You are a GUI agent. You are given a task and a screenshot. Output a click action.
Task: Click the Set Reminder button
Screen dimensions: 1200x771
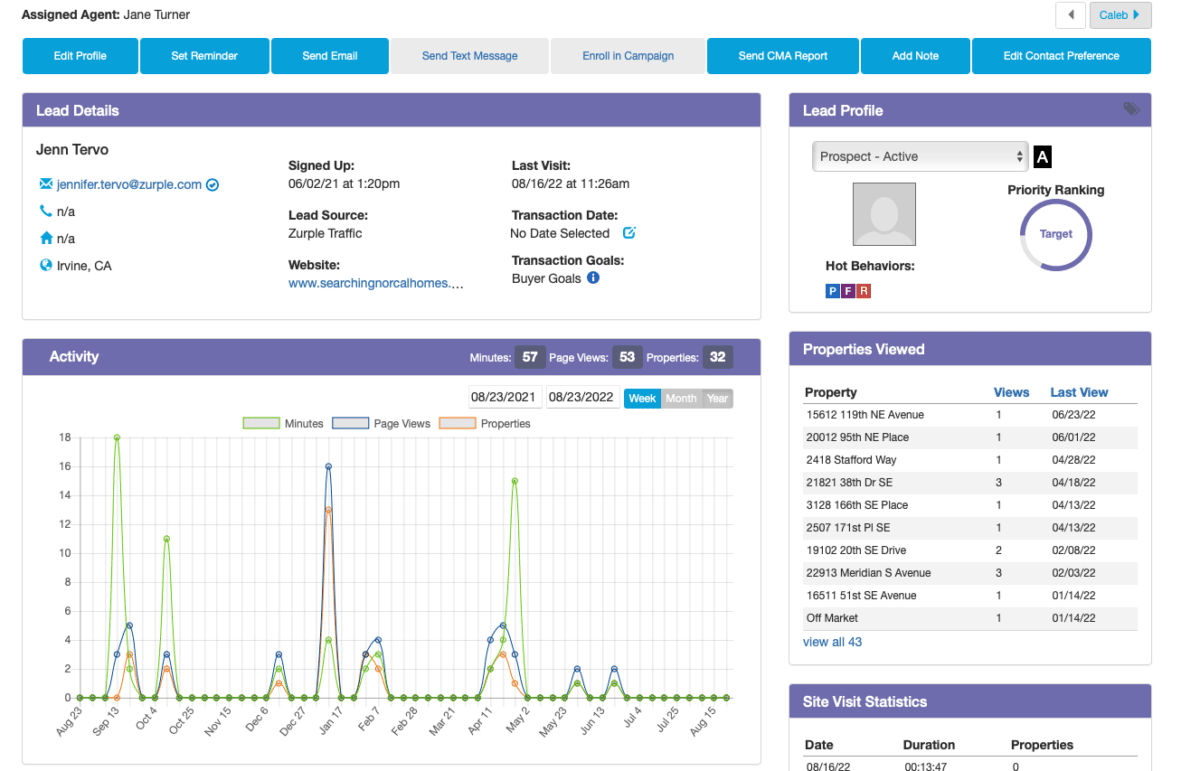click(204, 56)
